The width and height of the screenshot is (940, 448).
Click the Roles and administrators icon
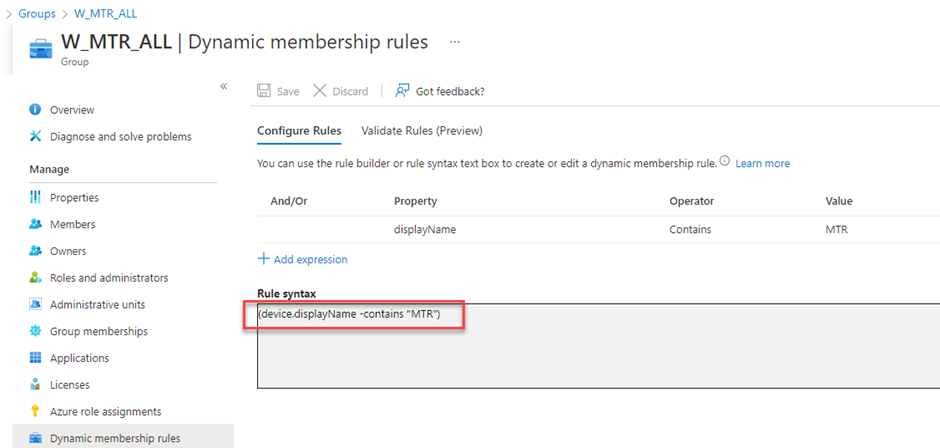[35, 278]
